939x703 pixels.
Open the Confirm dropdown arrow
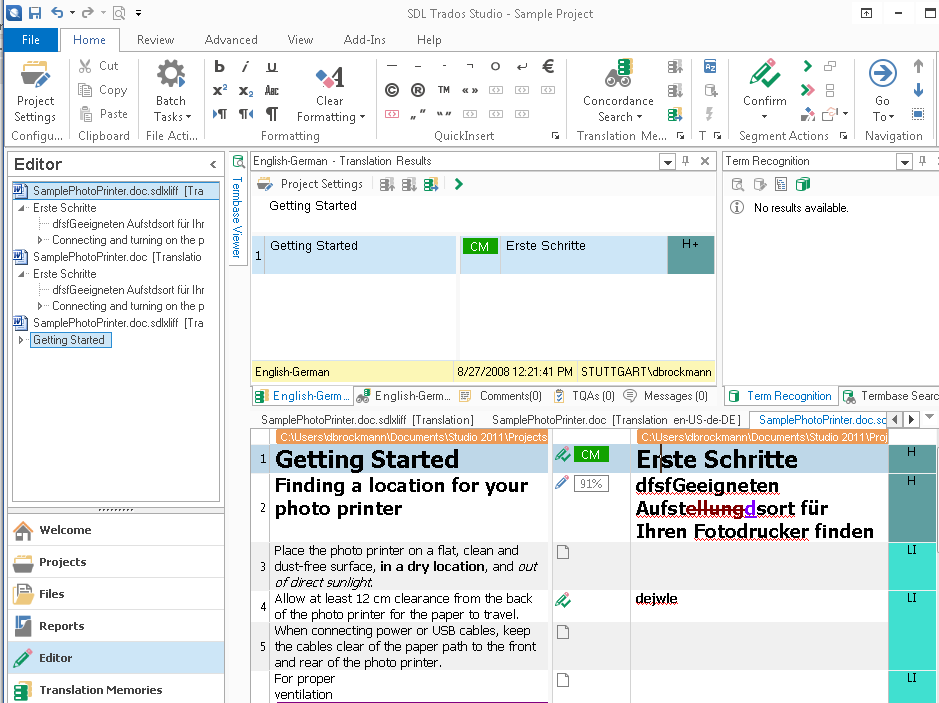[764, 117]
